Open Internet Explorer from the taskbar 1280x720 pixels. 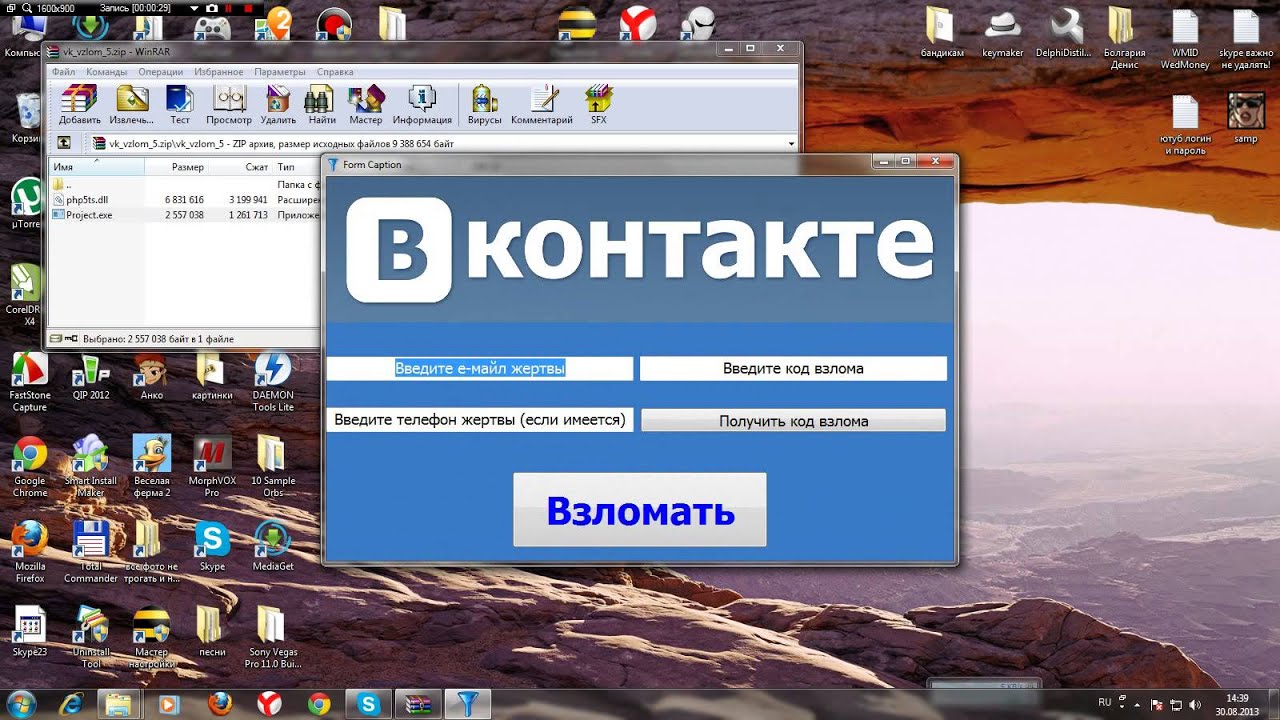(x=70, y=704)
